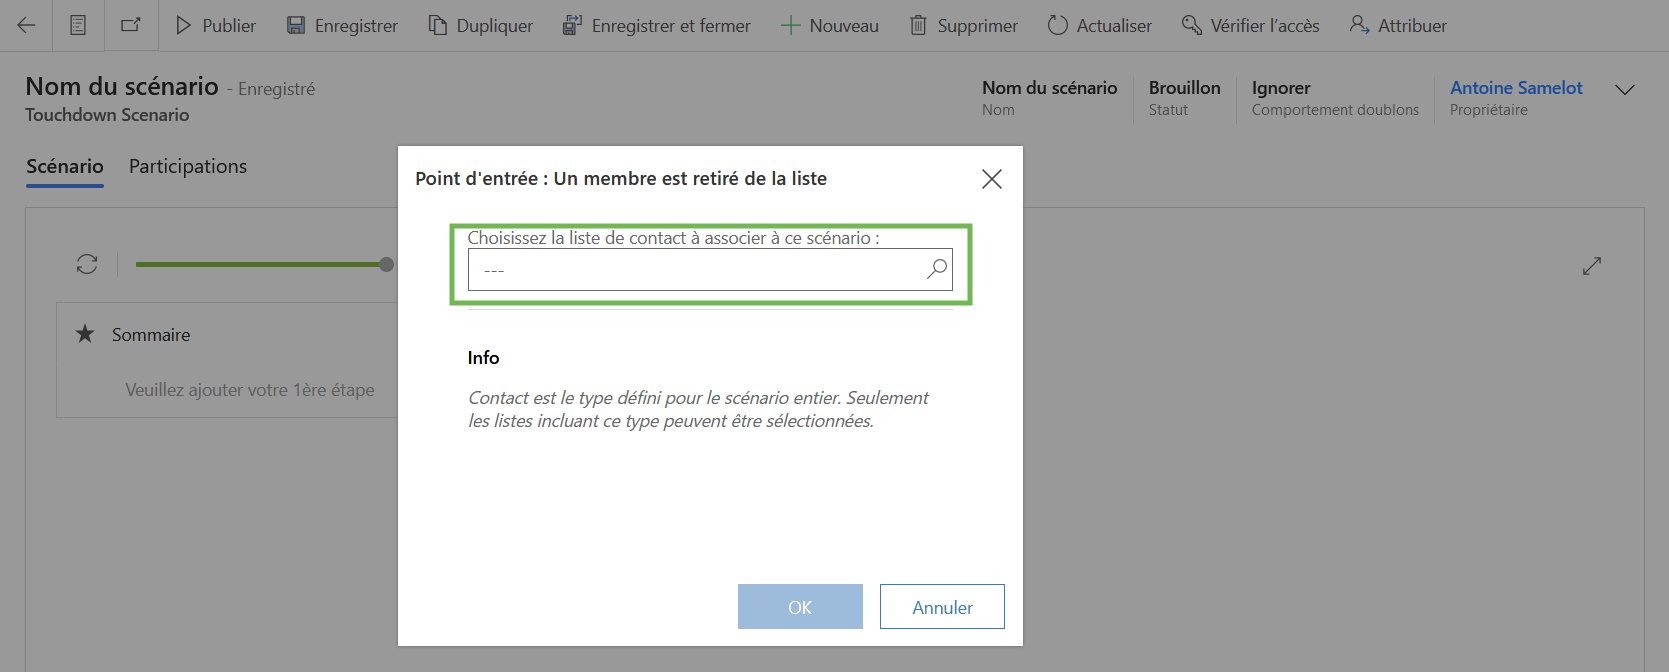Delete the scenario with Supprimer
Viewport: 1669px width, 672px height.
[x=963, y=26]
